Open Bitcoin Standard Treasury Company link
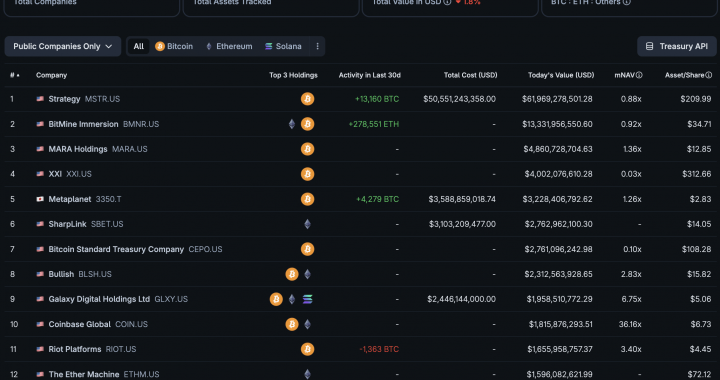Screen dimensions: 720x380 coord(135,249)
